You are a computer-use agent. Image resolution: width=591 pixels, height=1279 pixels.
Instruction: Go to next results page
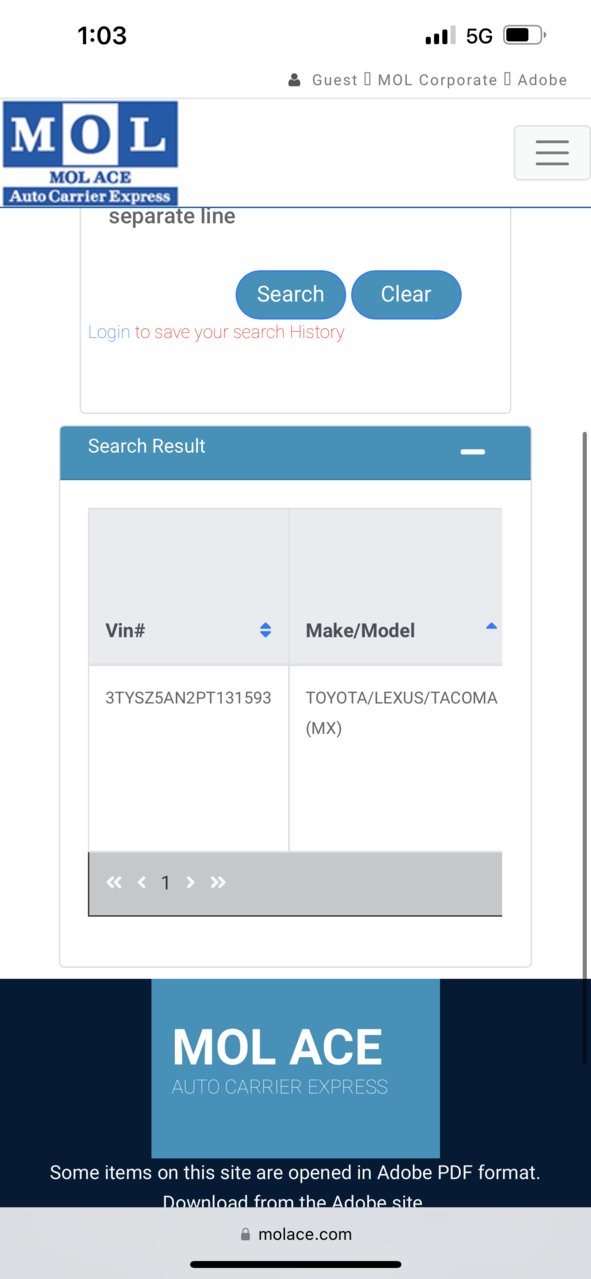[x=190, y=882]
